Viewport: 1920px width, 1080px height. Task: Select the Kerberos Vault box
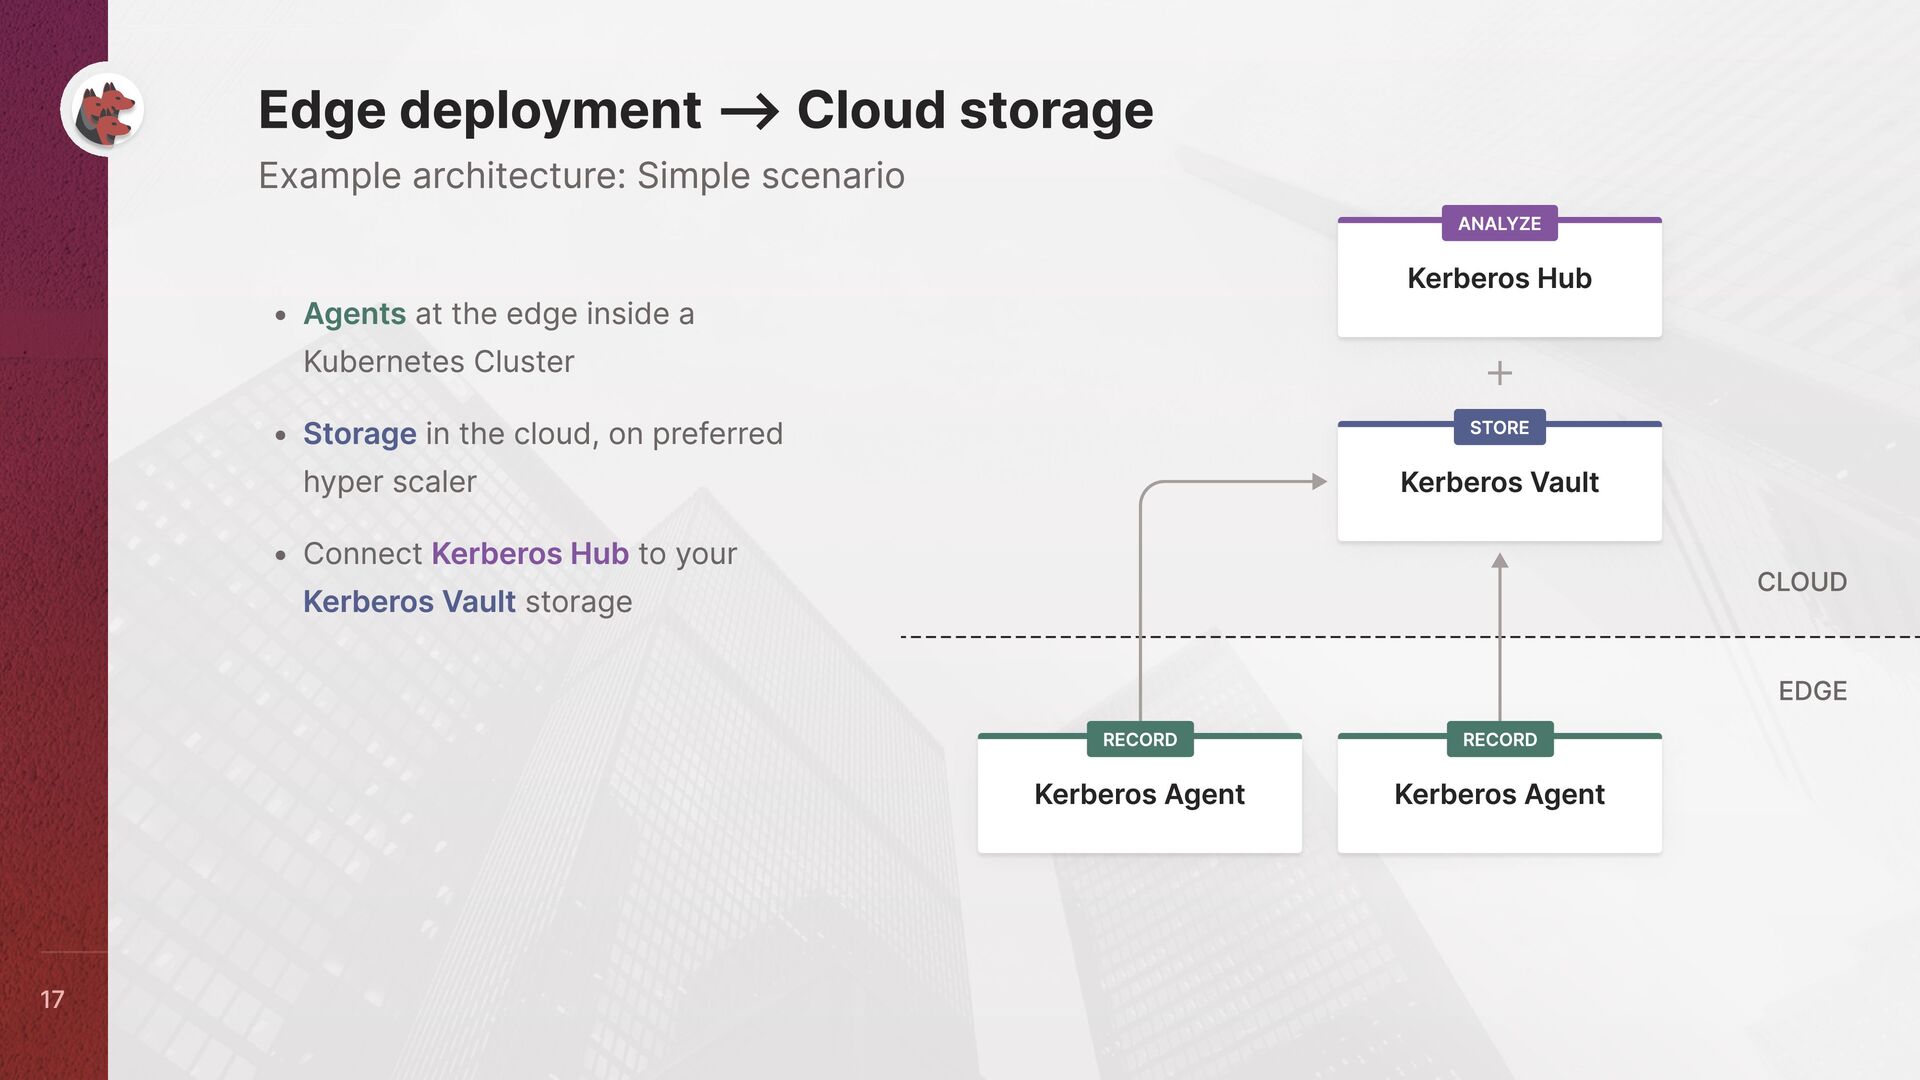click(1499, 481)
